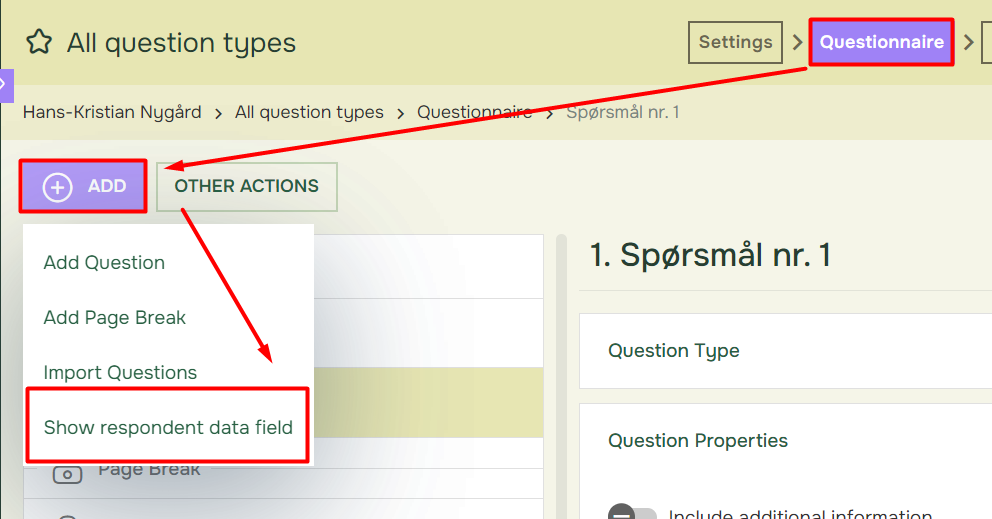Go to Questionnaire breadcrumb
The image size is (992, 519).
[474, 113]
